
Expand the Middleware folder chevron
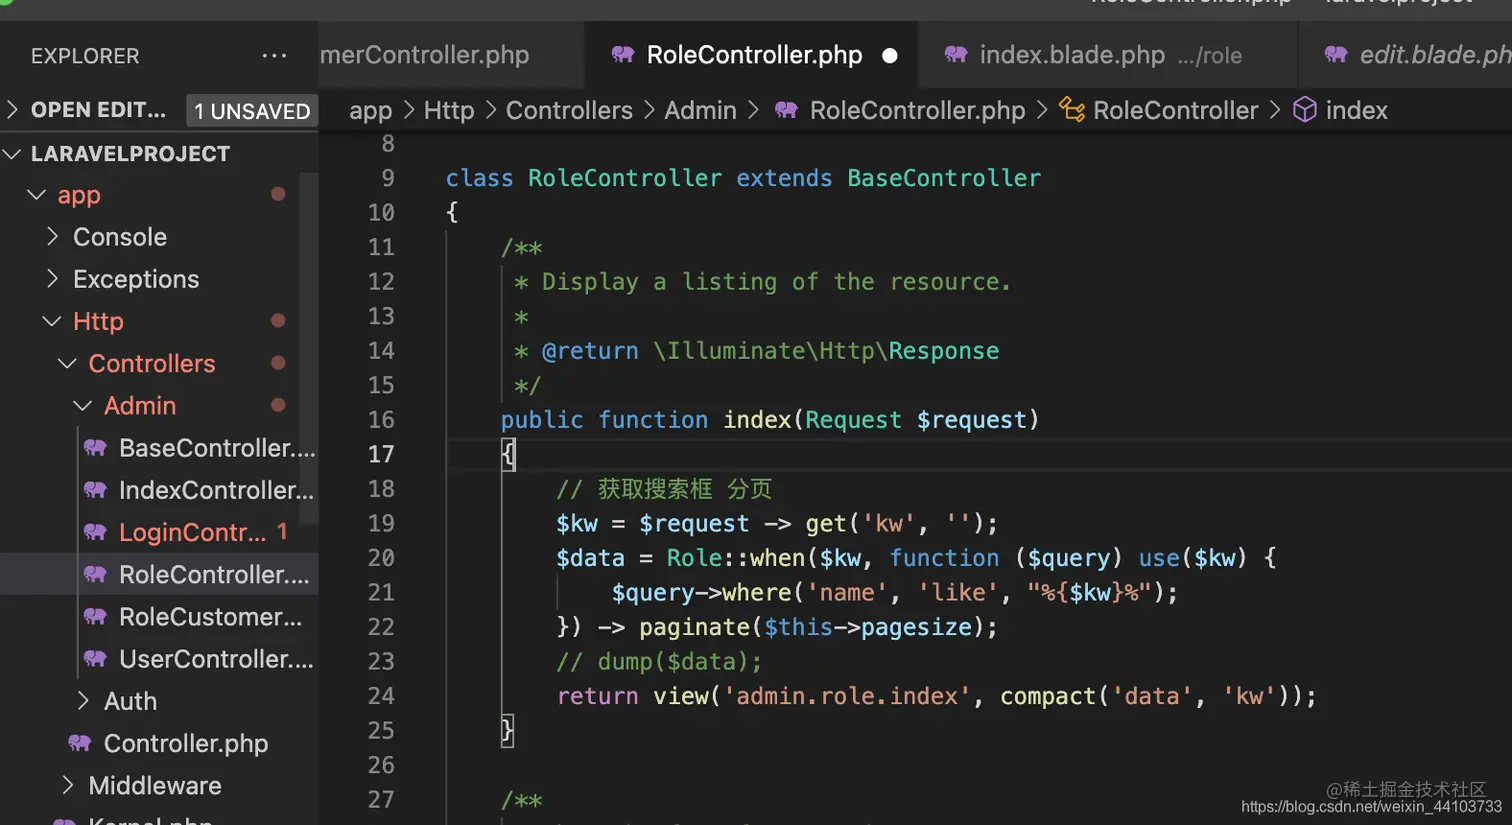tap(68, 785)
